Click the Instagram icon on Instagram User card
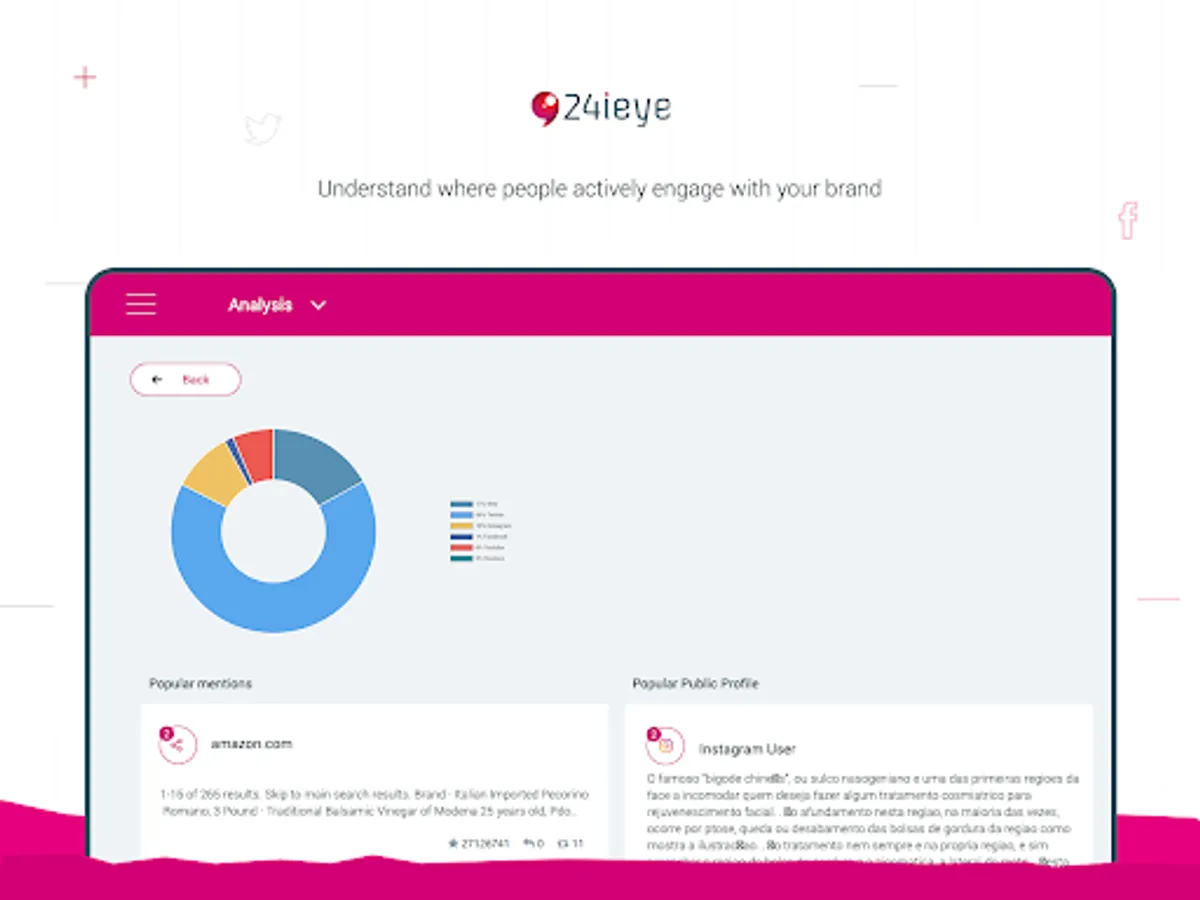Image resolution: width=1200 pixels, height=900 pixels. click(x=665, y=746)
